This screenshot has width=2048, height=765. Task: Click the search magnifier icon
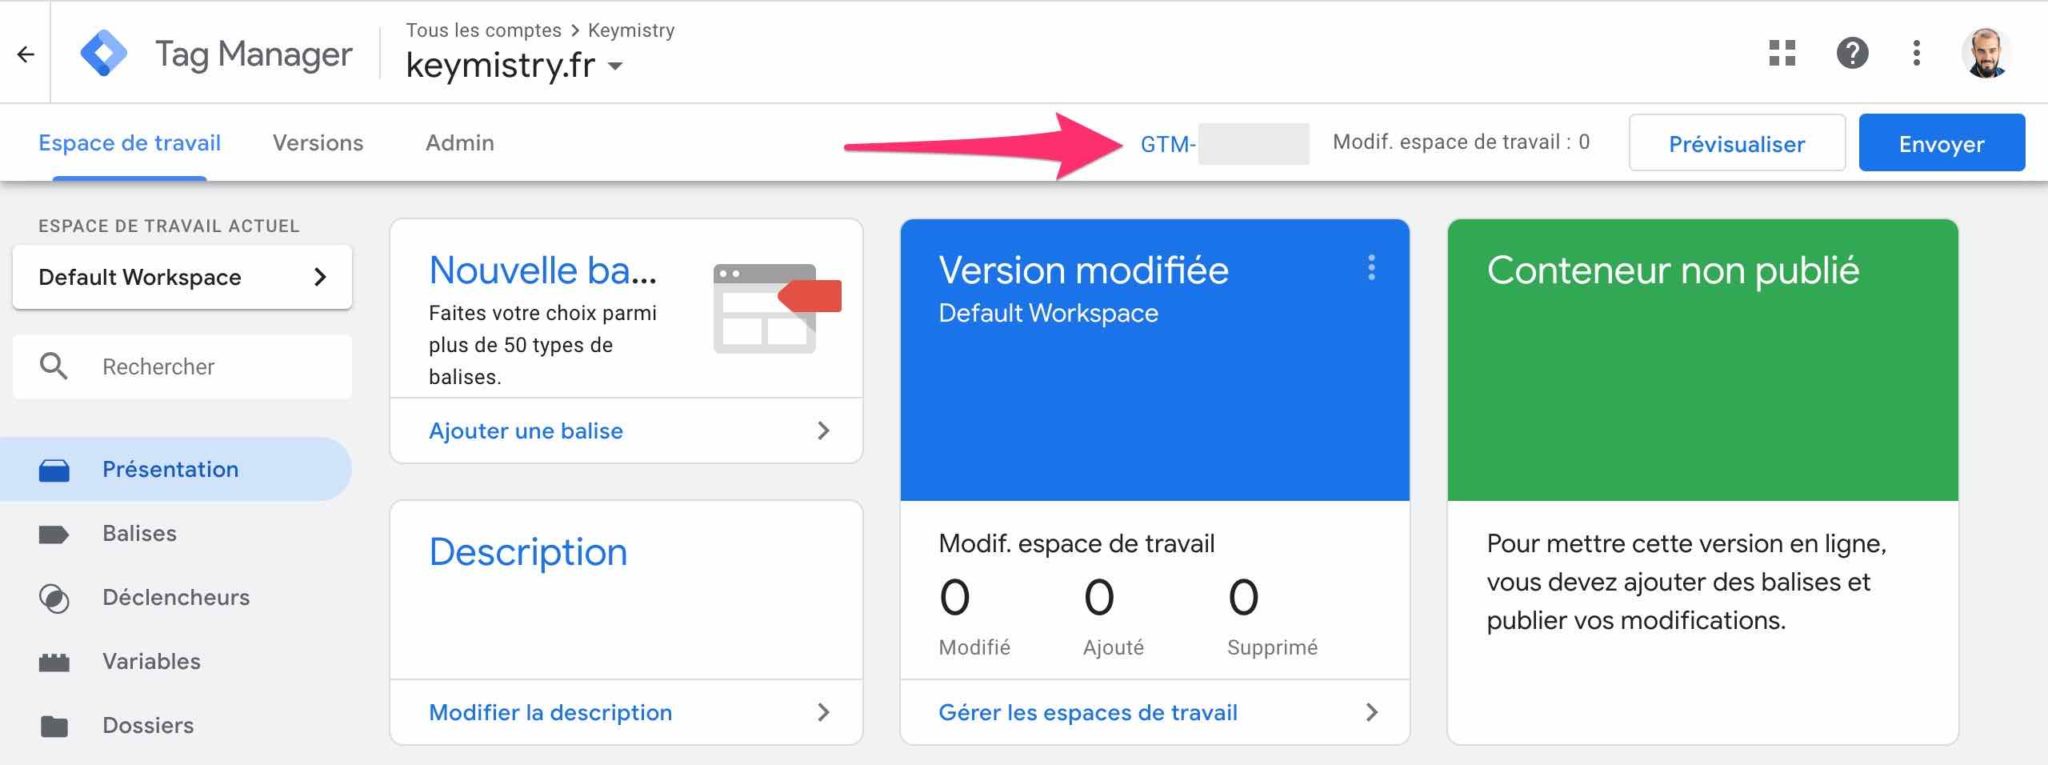54,366
